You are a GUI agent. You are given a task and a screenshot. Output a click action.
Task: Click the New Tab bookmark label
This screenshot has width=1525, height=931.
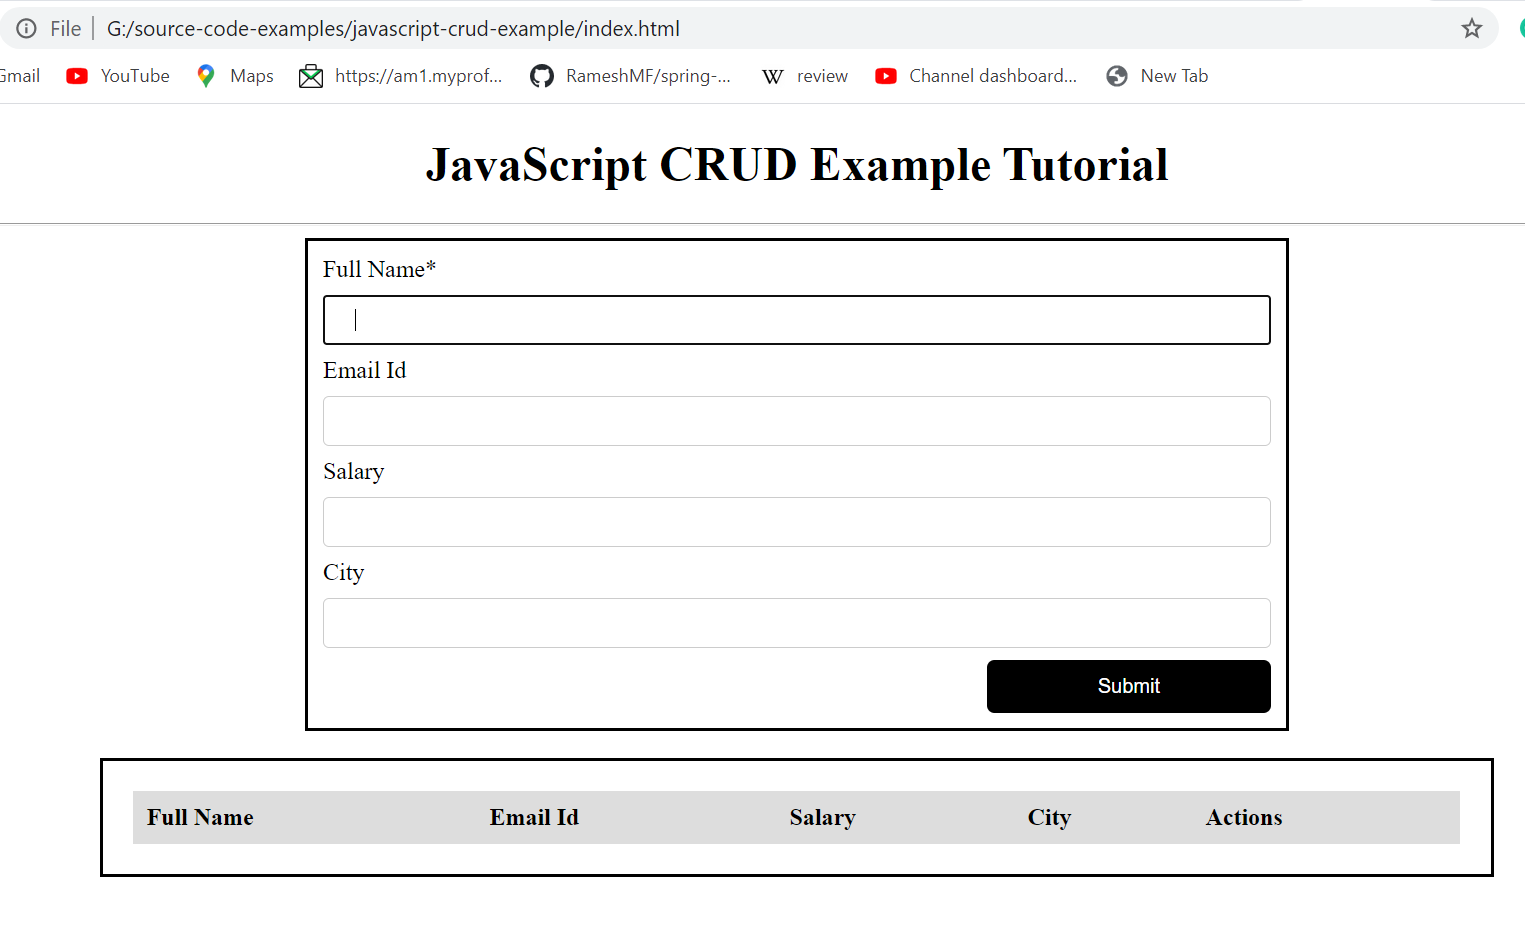coord(1174,75)
